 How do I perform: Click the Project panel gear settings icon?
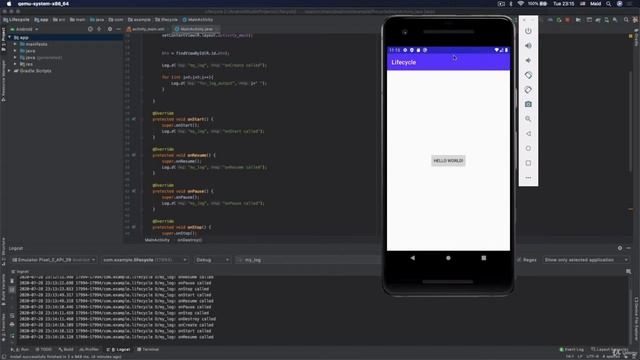pyautogui.click(x=109, y=29)
